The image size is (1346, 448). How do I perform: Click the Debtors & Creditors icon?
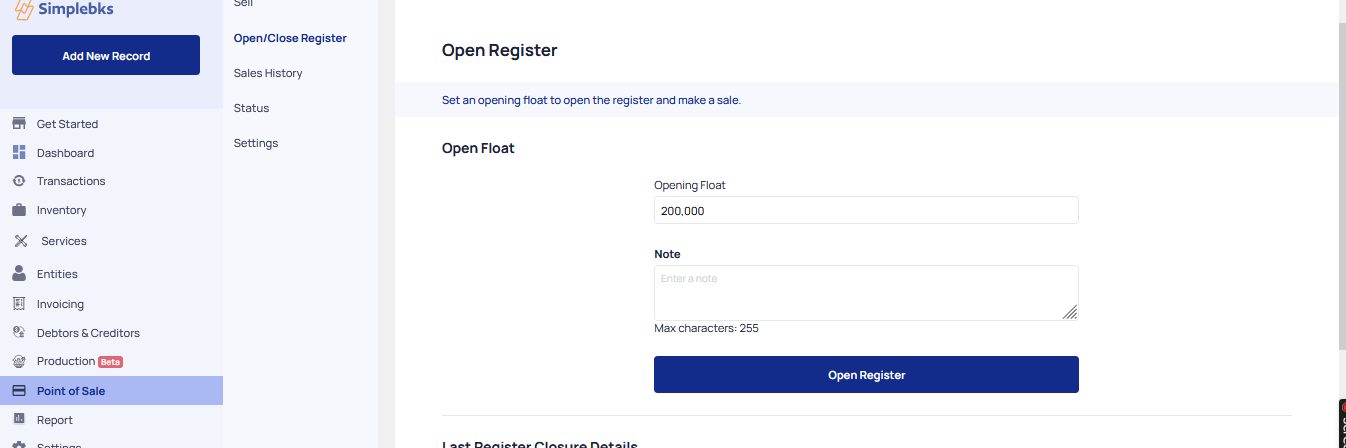tap(18, 333)
